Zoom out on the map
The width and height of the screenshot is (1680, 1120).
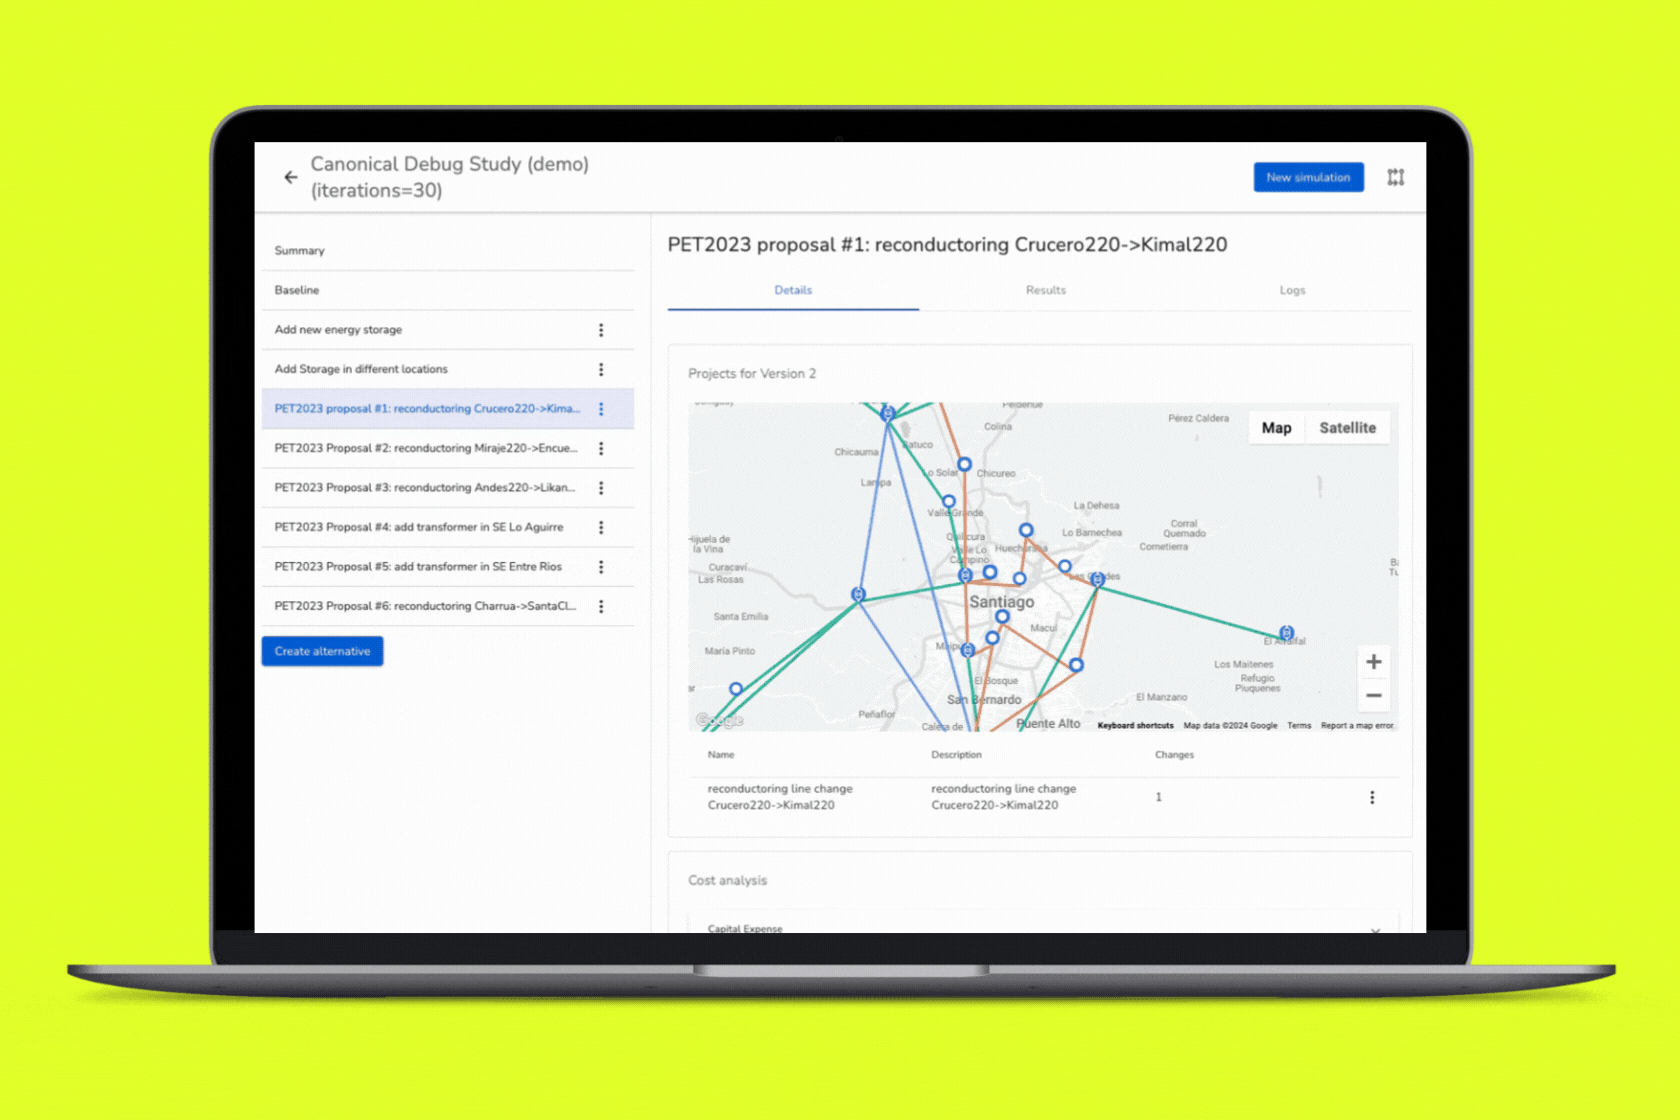click(x=1373, y=696)
